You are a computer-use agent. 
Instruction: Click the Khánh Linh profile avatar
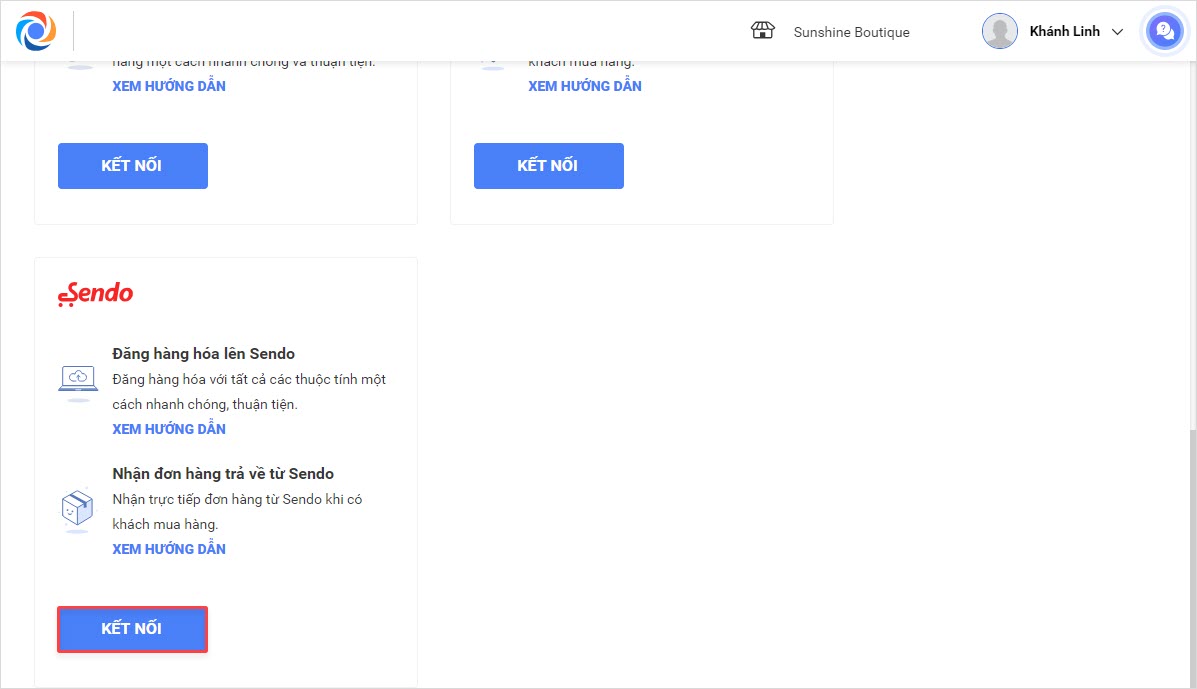coord(1000,31)
